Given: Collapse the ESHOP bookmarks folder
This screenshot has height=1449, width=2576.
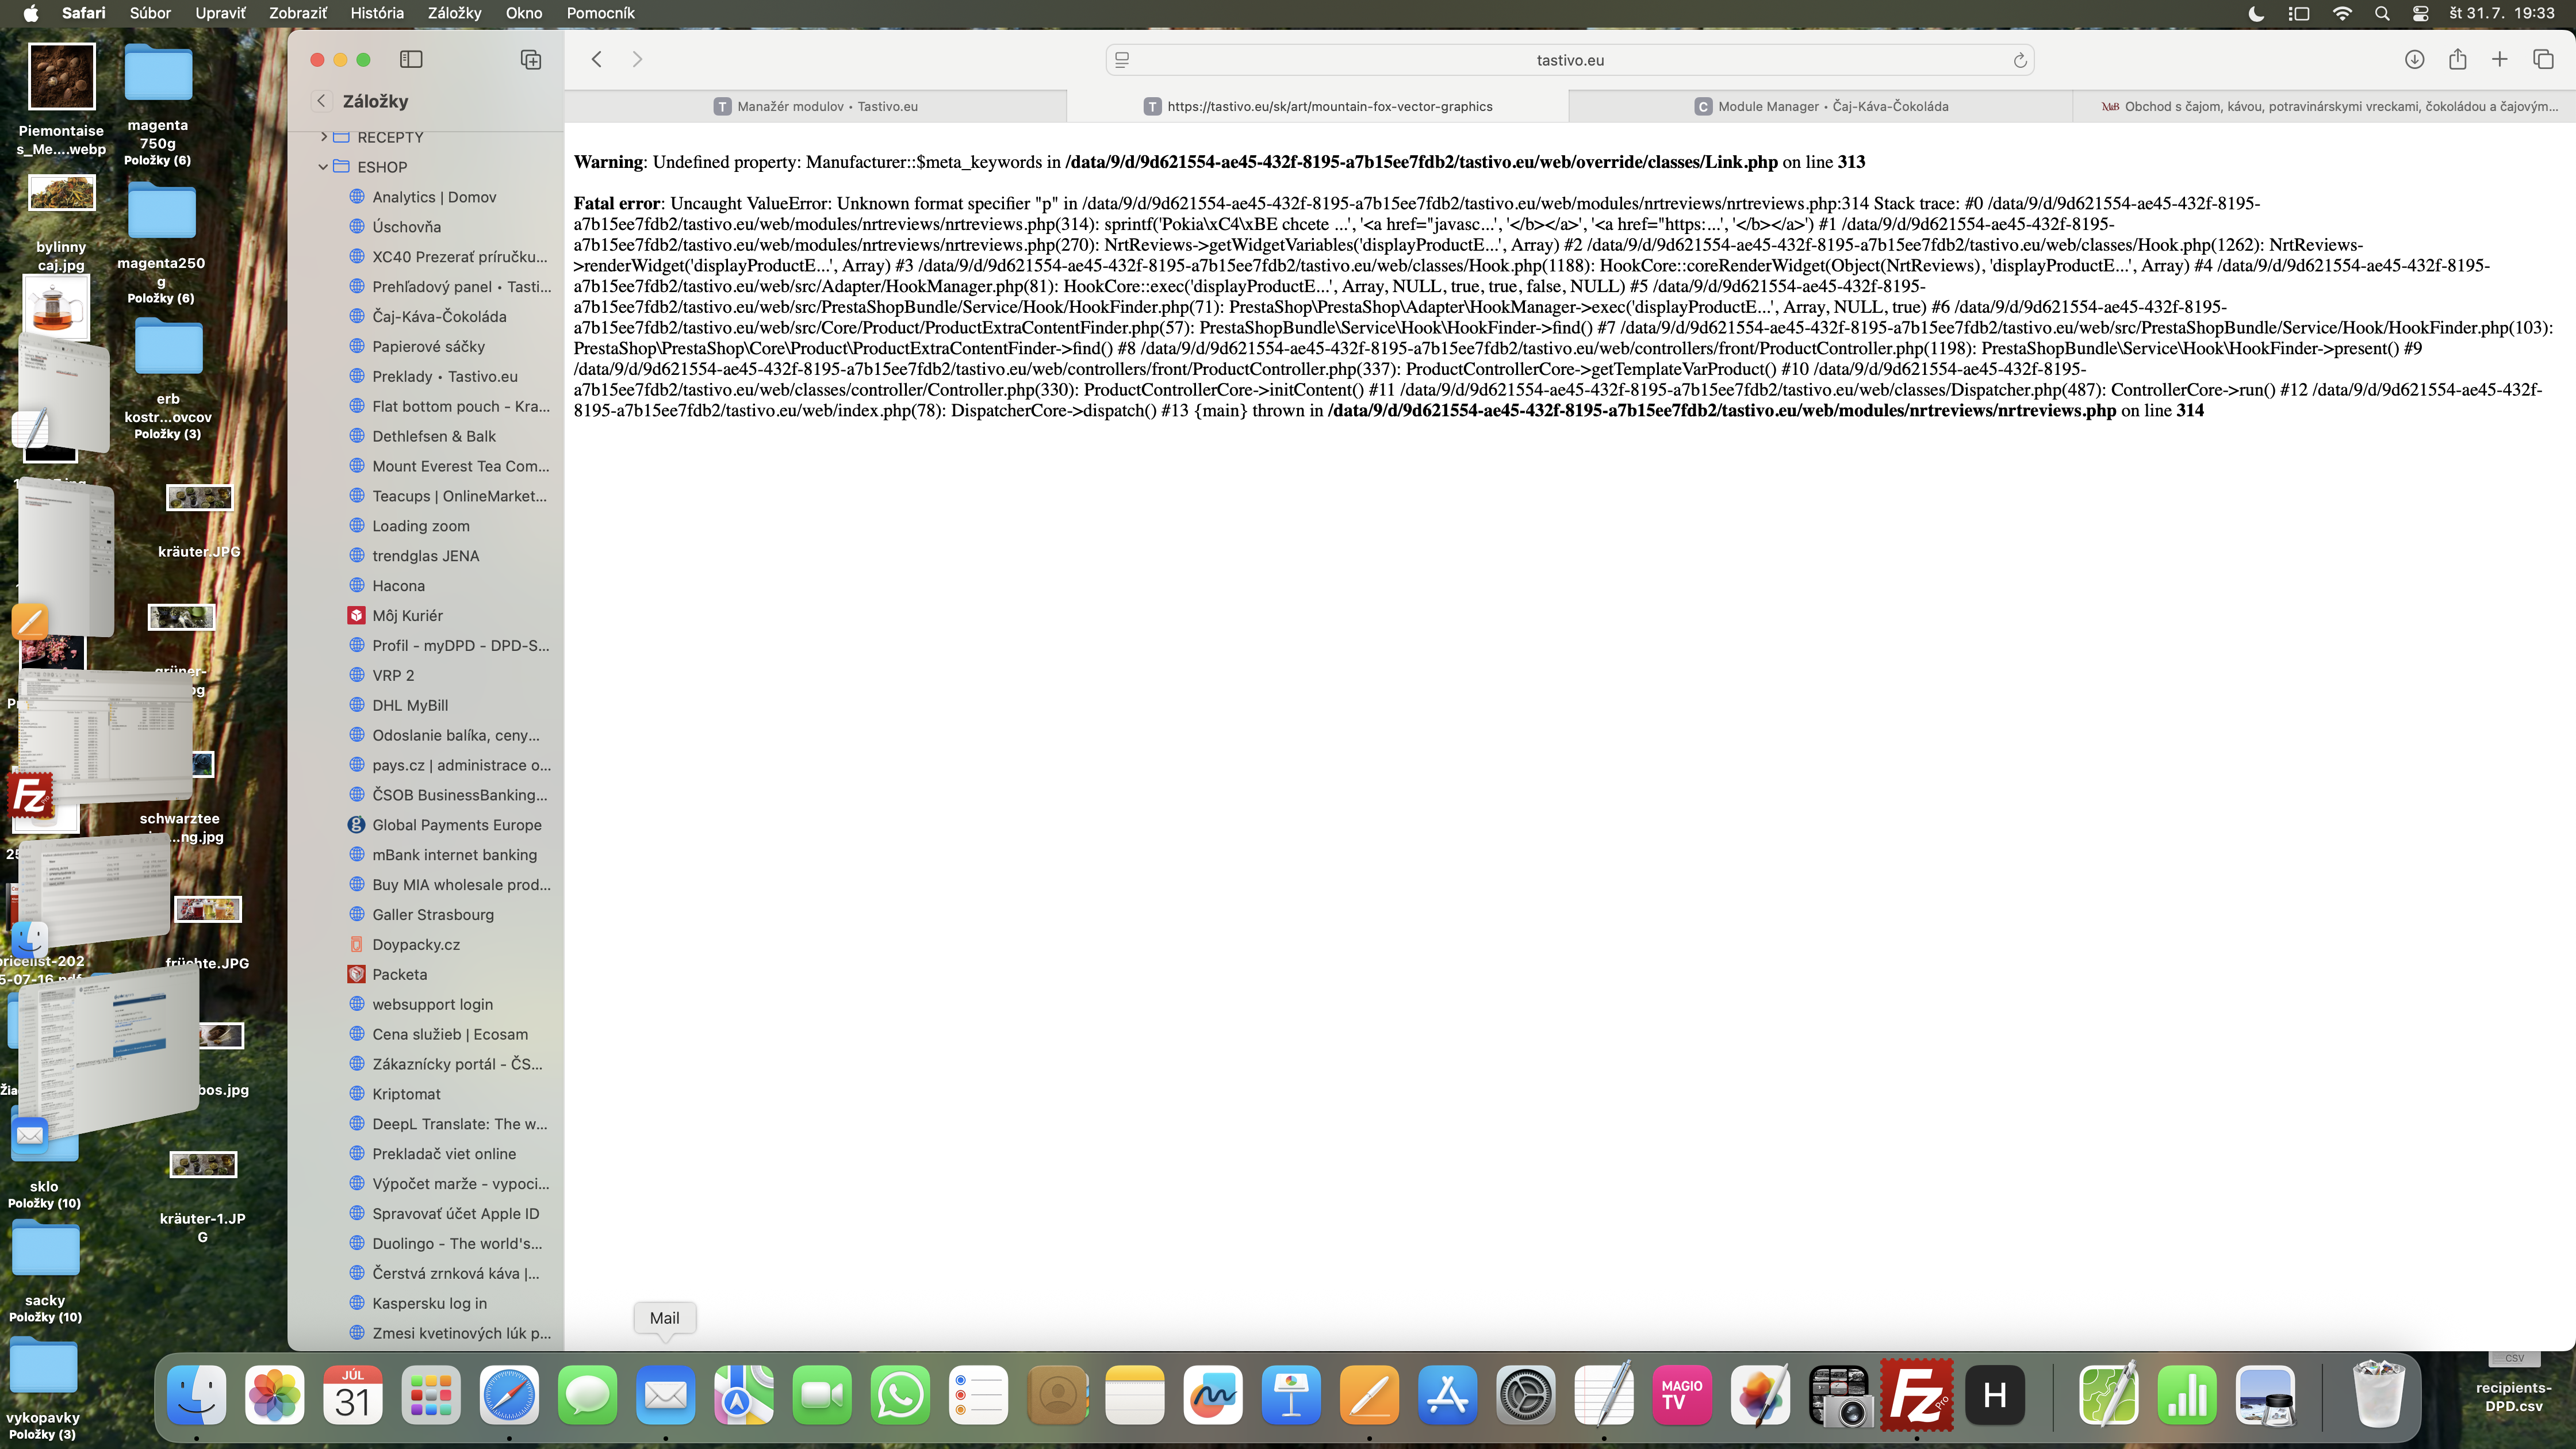Looking at the screenshot, I should click(323, 167).
